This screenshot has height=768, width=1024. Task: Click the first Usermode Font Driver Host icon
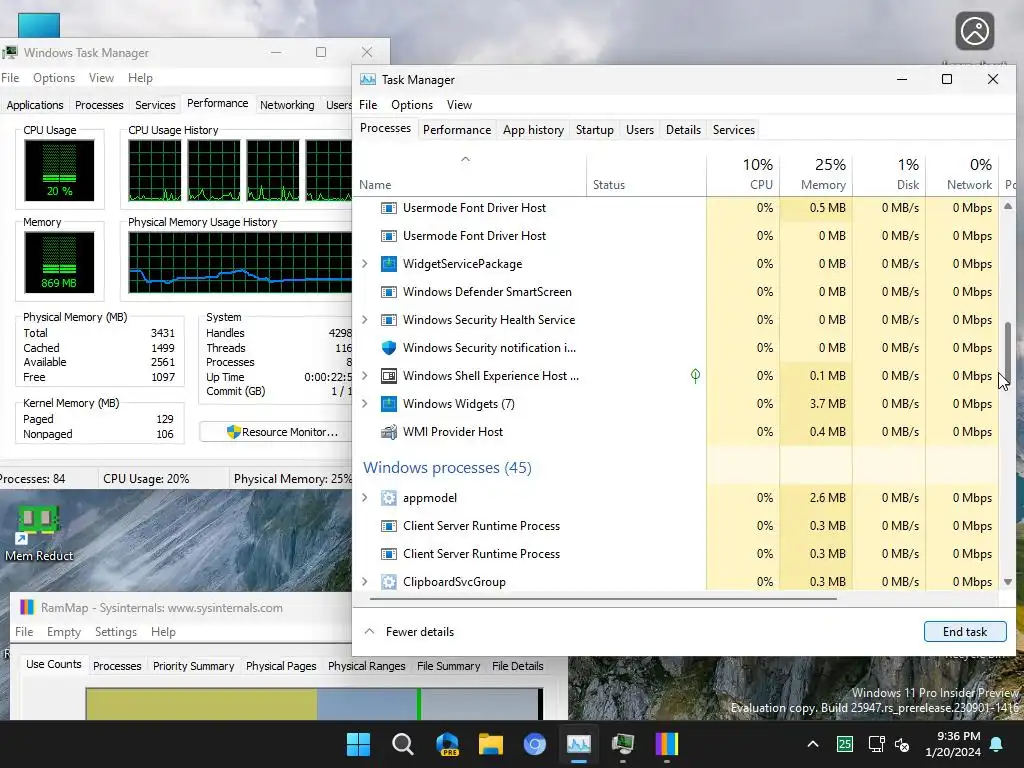click(389, 208)
